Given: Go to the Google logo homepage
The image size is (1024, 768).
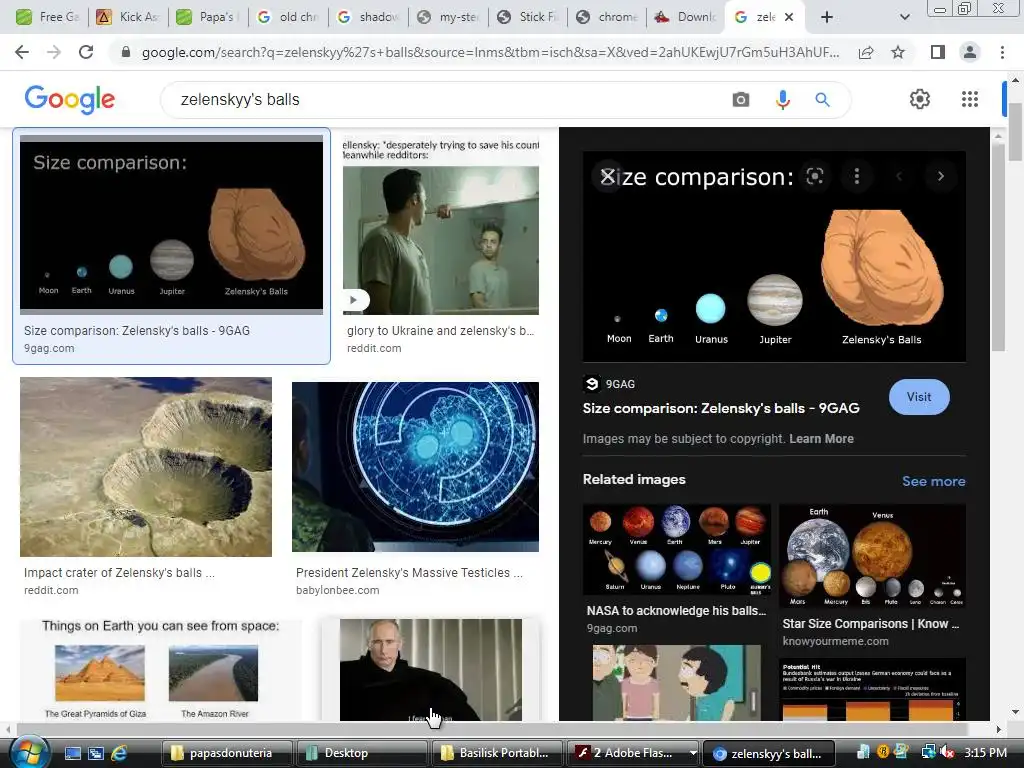Looking at the screenshot, I should (x=70, y=99).
